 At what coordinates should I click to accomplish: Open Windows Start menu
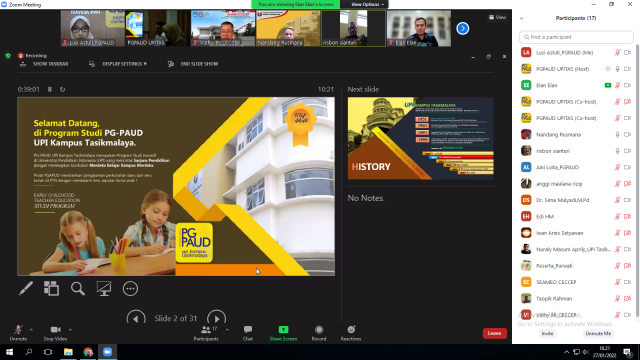(9, 352)
